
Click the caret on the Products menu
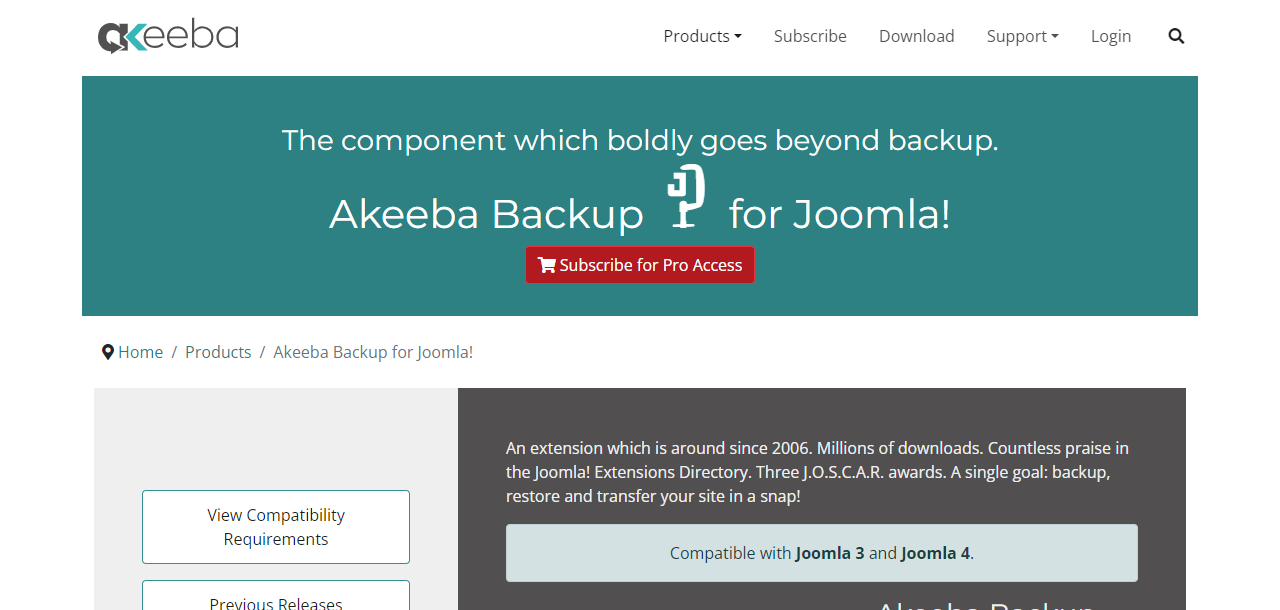739,36
